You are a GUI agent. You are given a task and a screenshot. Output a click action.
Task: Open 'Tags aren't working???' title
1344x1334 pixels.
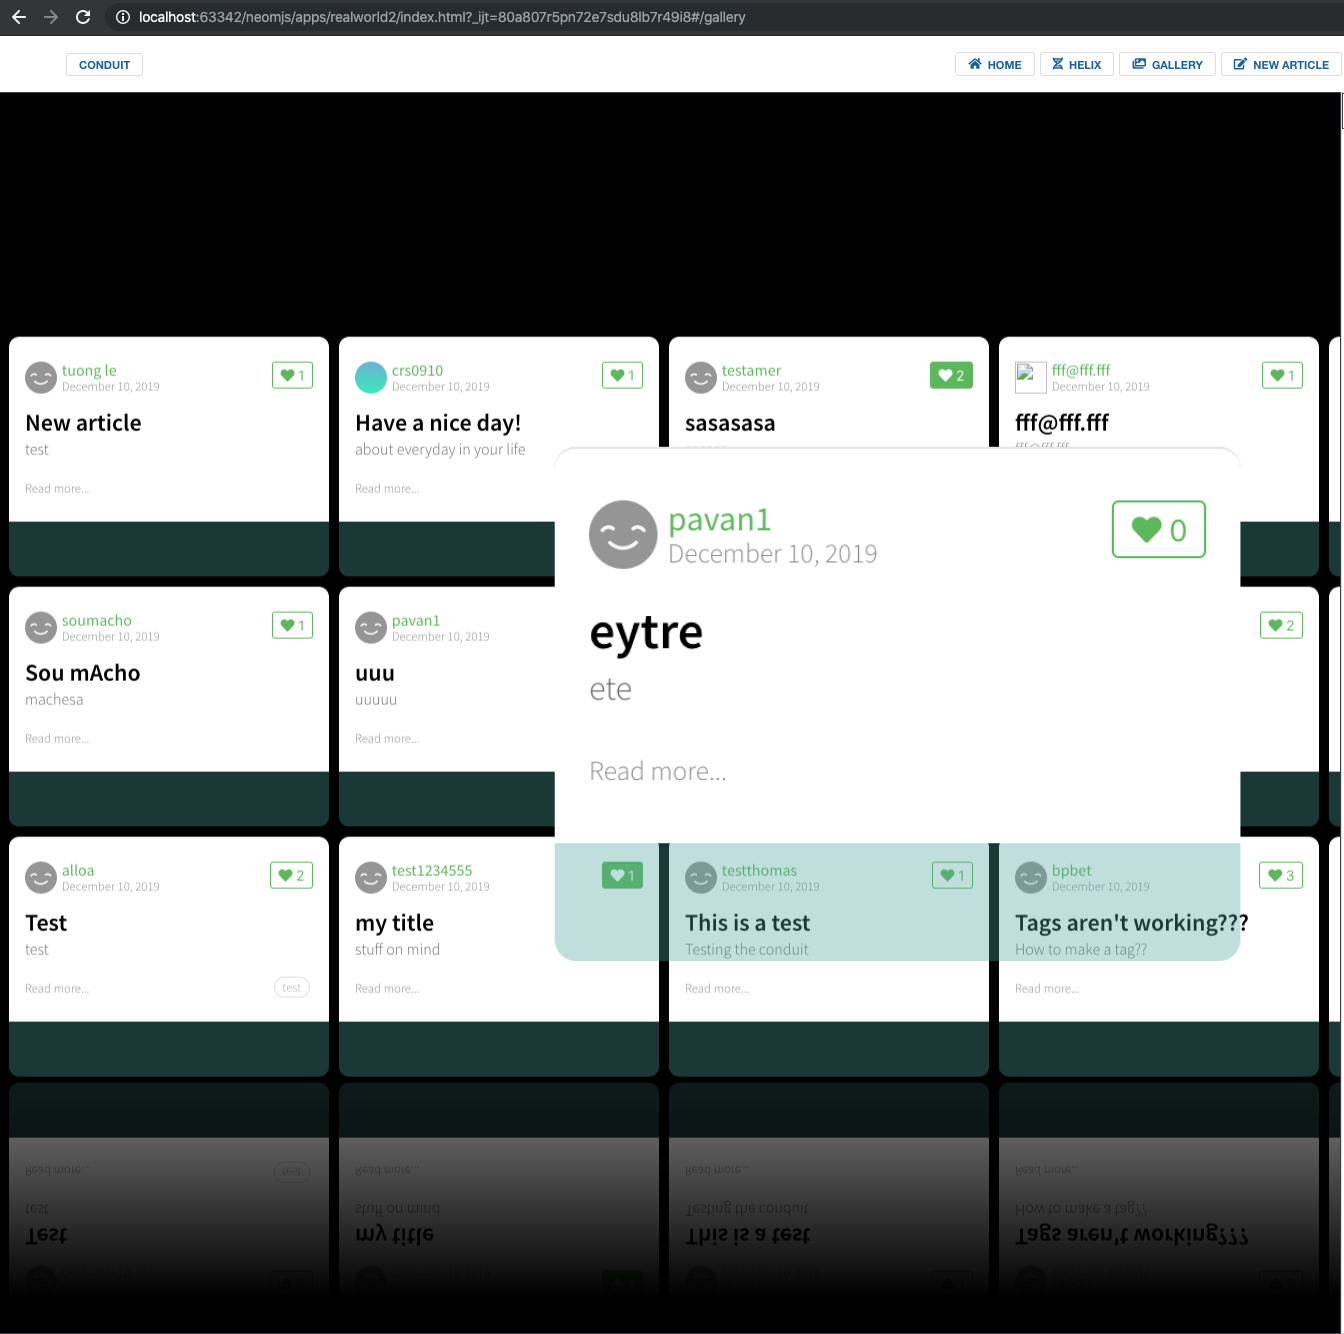coord(1131,923)
